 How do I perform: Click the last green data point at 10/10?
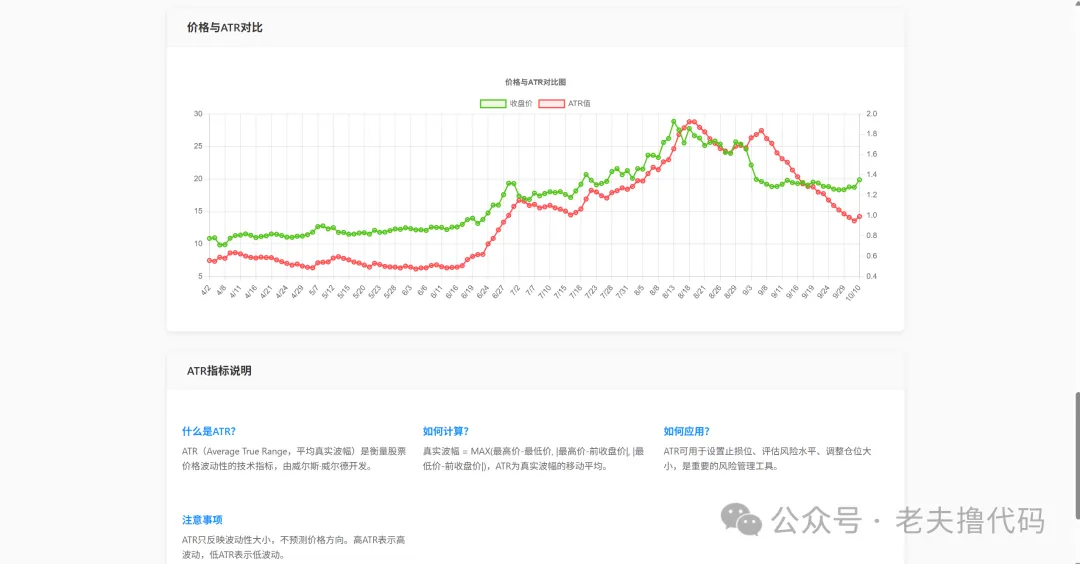[859, 180]
